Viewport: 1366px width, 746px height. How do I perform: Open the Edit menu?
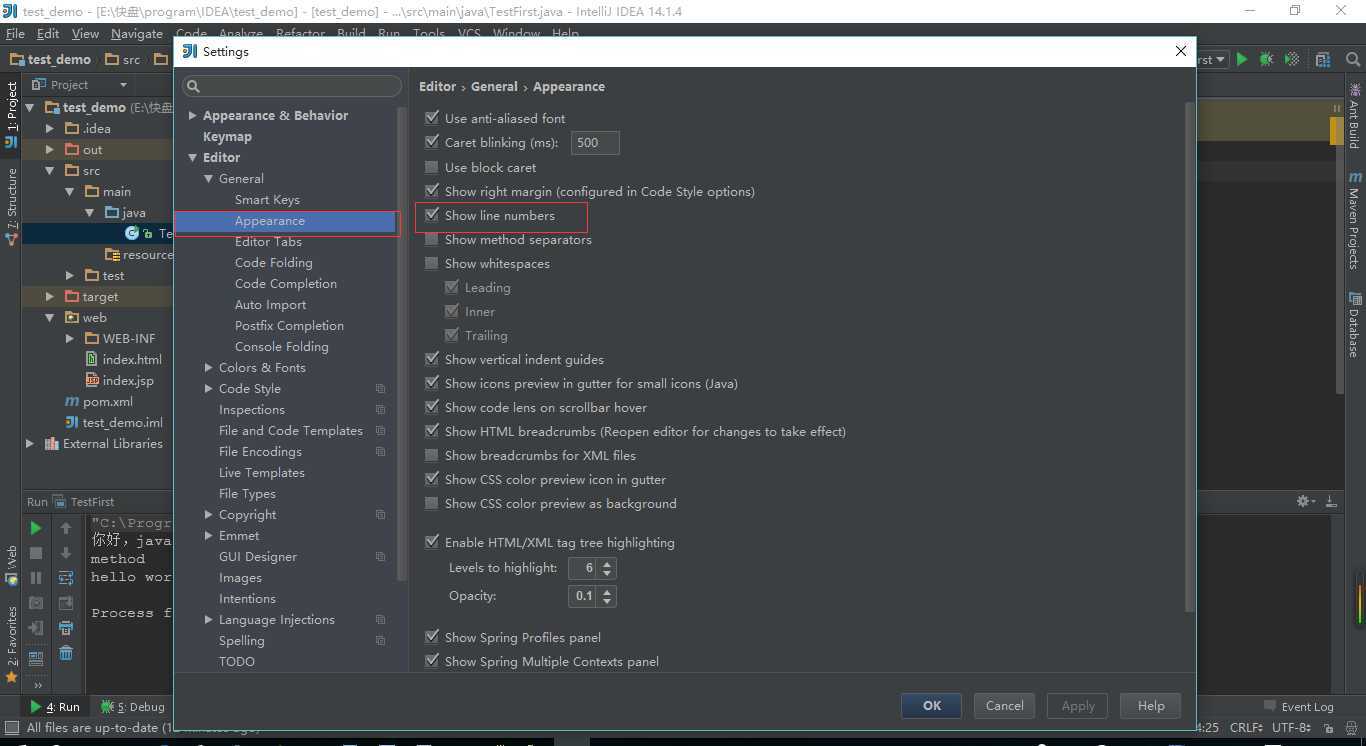pos(48,33)
